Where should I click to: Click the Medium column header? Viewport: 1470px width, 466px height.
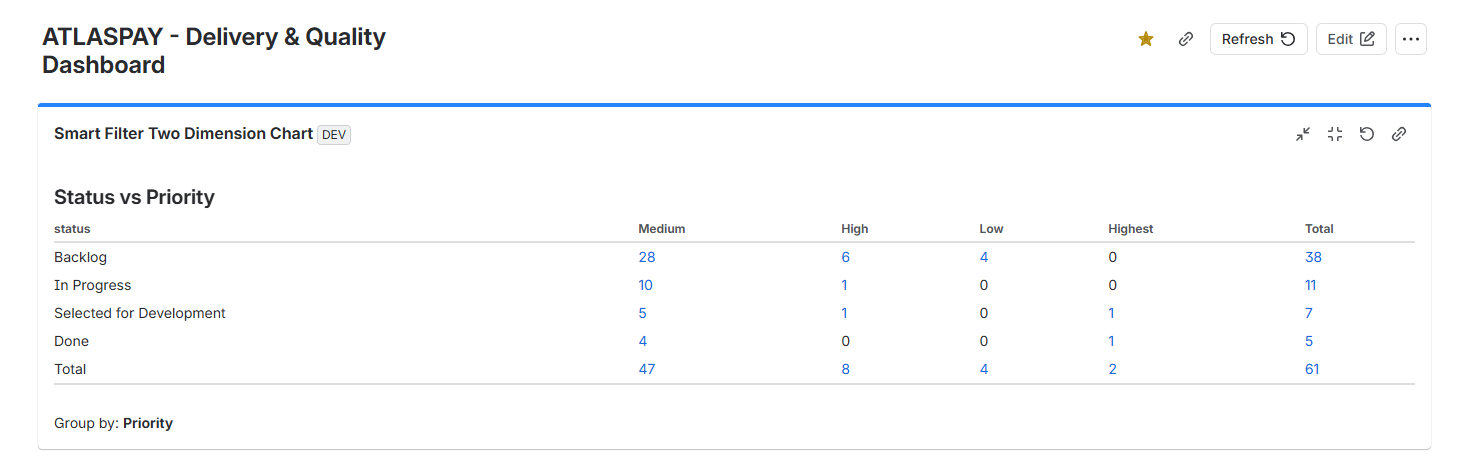click(662, 229)
